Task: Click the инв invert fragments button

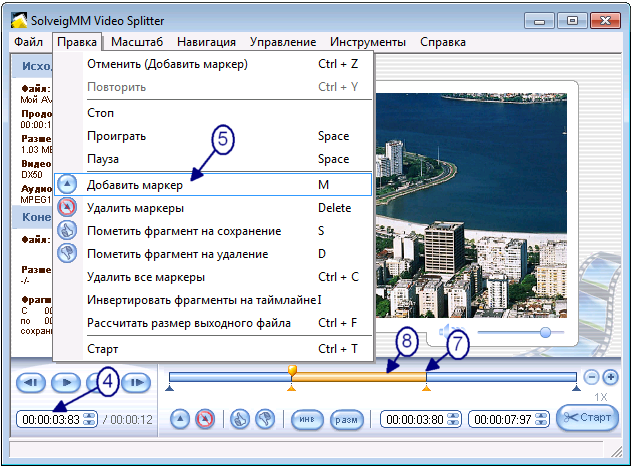Action: tap(307, 420)
